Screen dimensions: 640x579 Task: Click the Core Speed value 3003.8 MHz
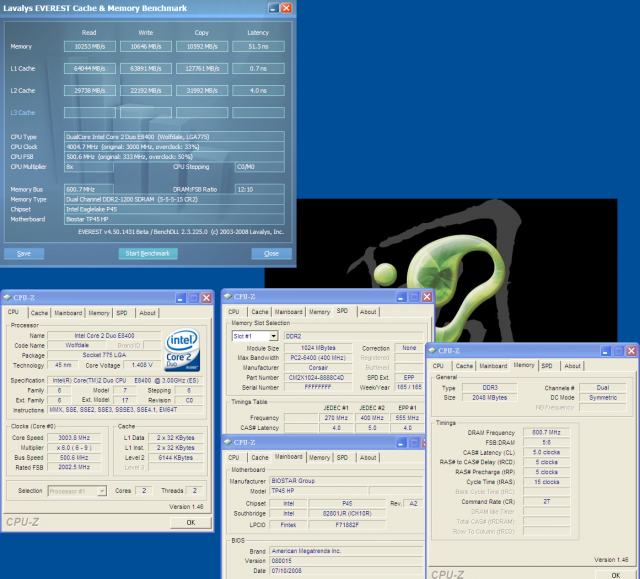[74, 437]
